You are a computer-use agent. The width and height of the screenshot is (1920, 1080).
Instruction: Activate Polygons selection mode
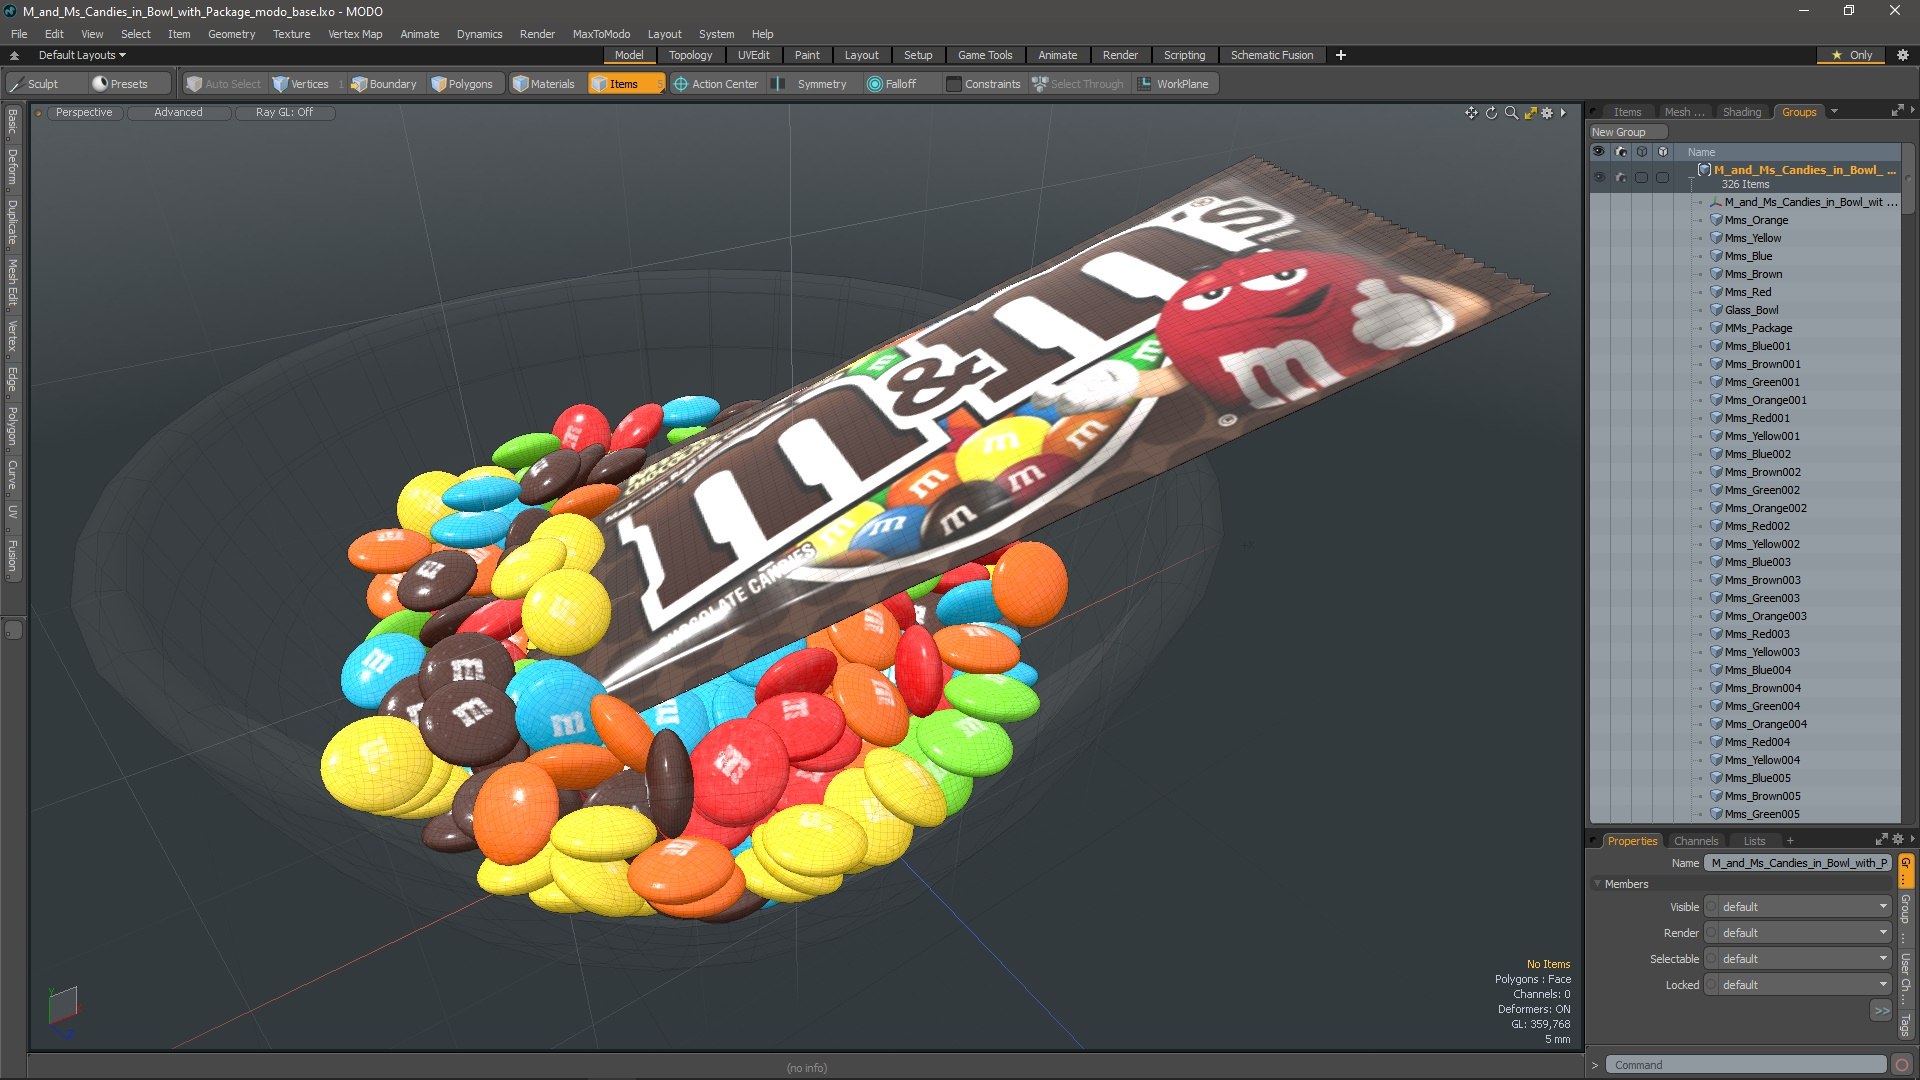pos(462,84)
